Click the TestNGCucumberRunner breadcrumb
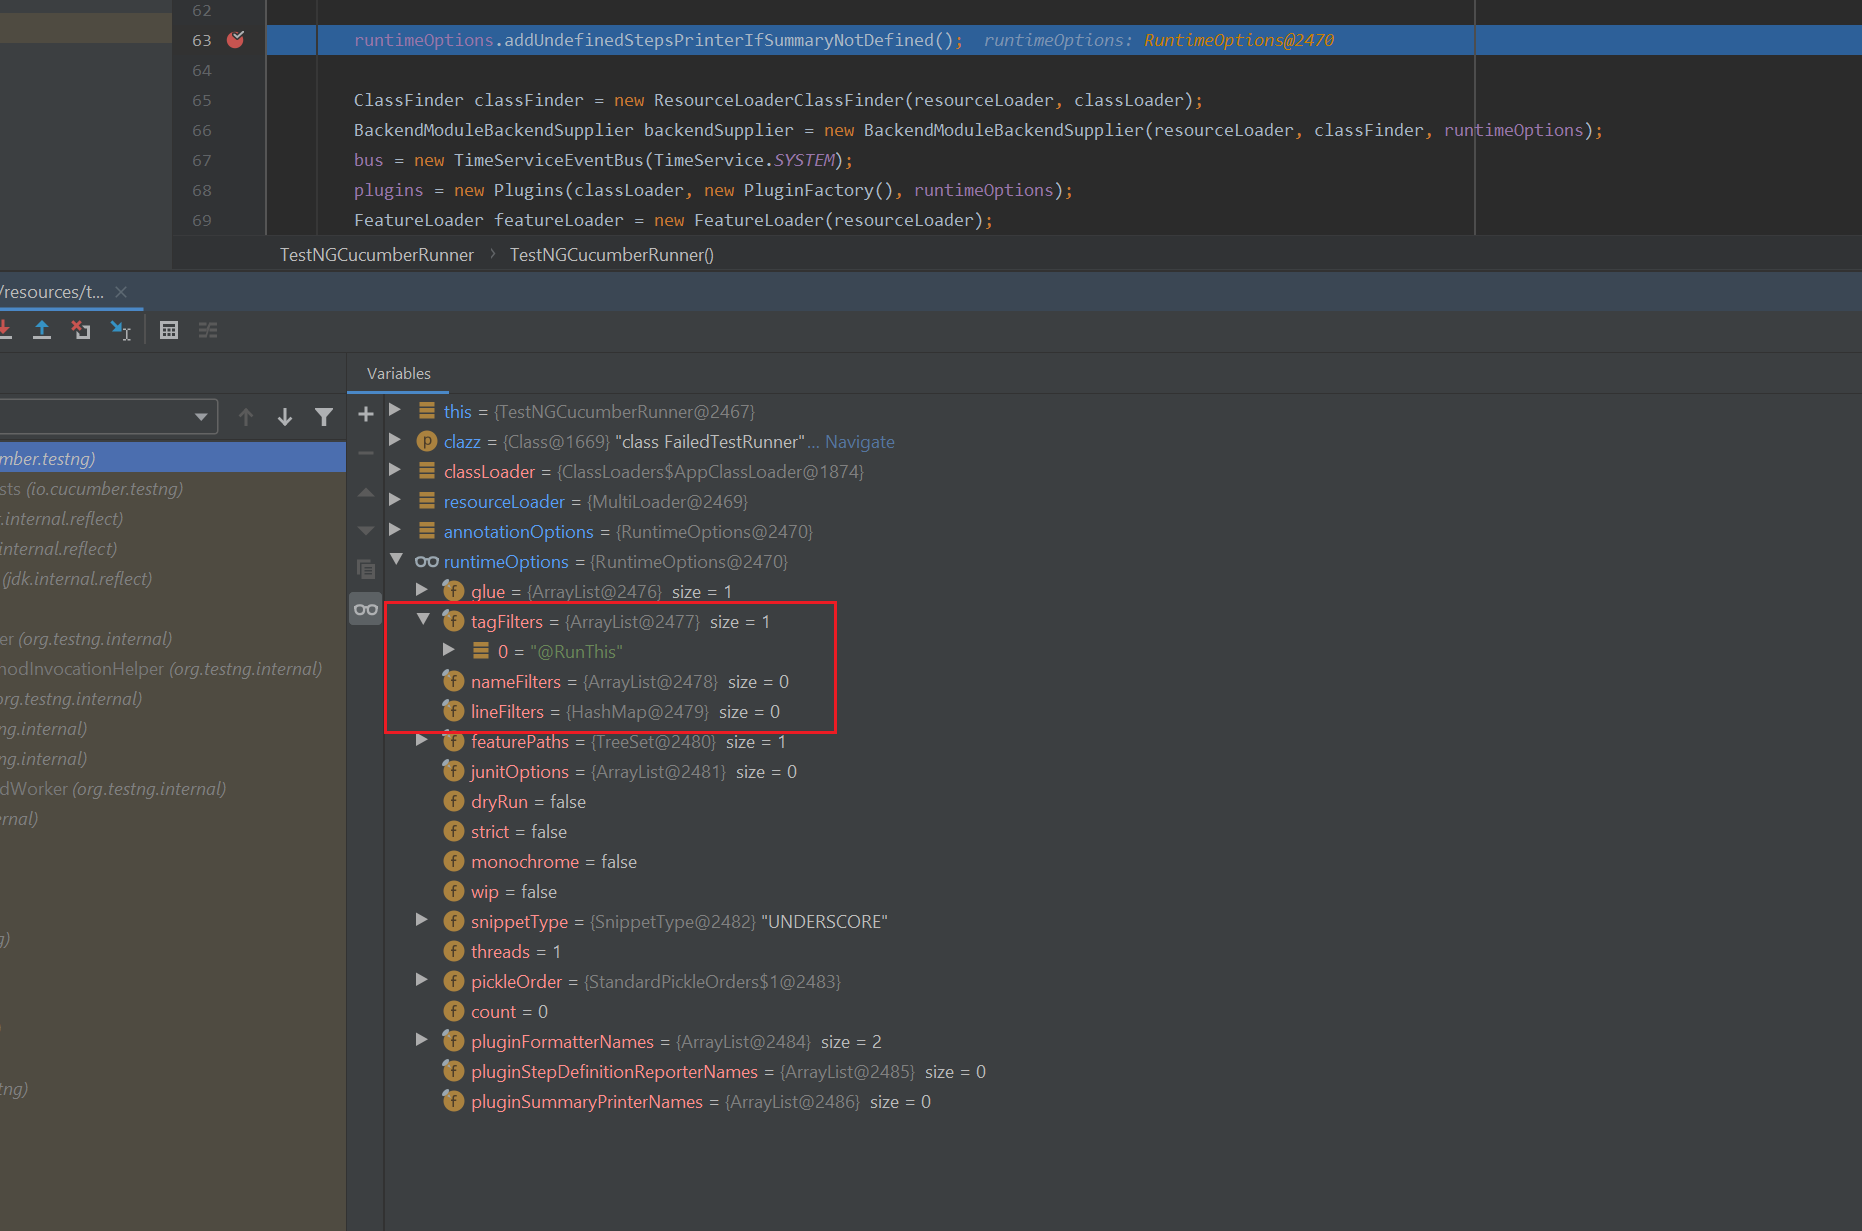Viewport: 1862px width, 1231px height. [x=376, y=255]
